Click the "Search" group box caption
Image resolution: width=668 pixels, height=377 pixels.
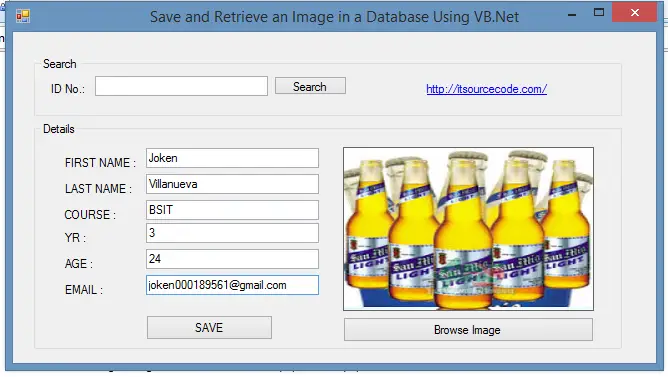tap(60, 64)
